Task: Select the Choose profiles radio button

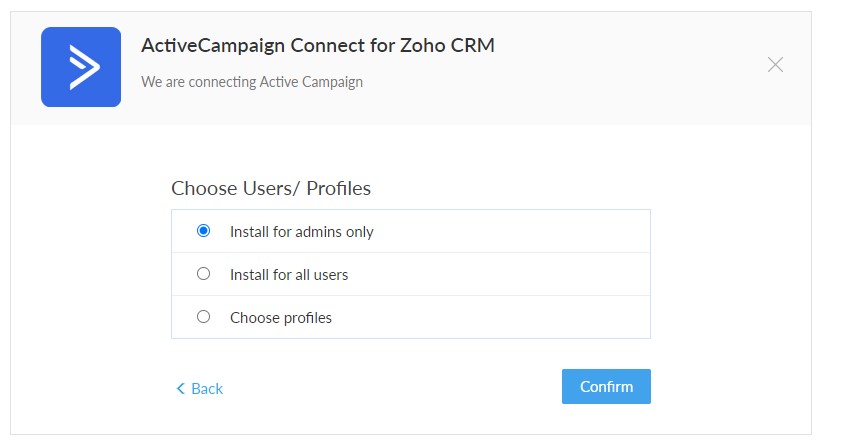Action: pyautogui.click(x=203, y=316)
